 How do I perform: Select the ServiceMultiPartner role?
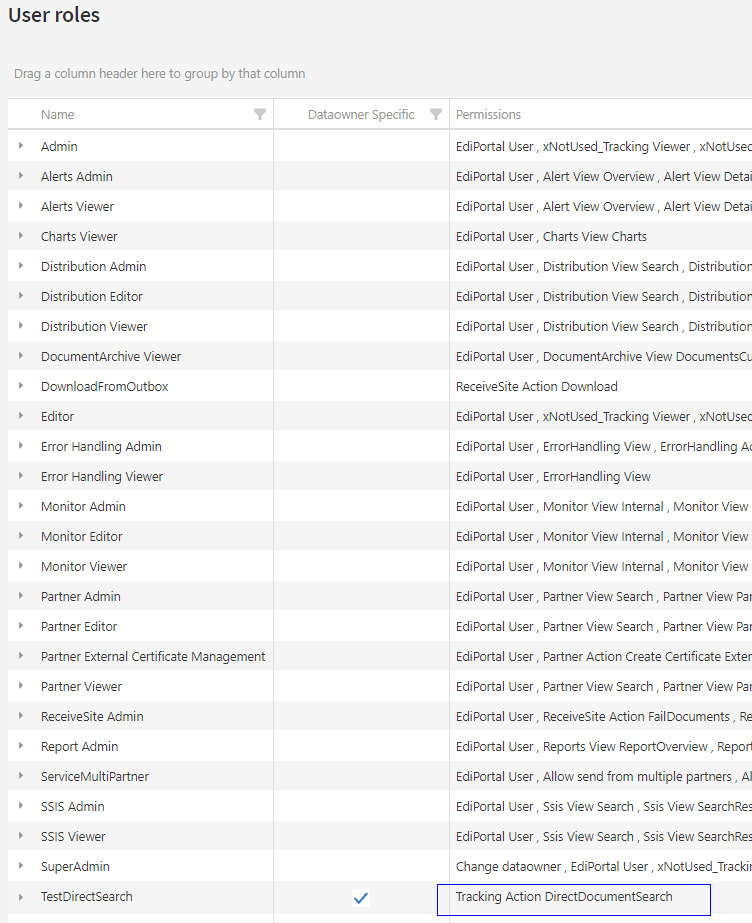(x=95, y=777)
